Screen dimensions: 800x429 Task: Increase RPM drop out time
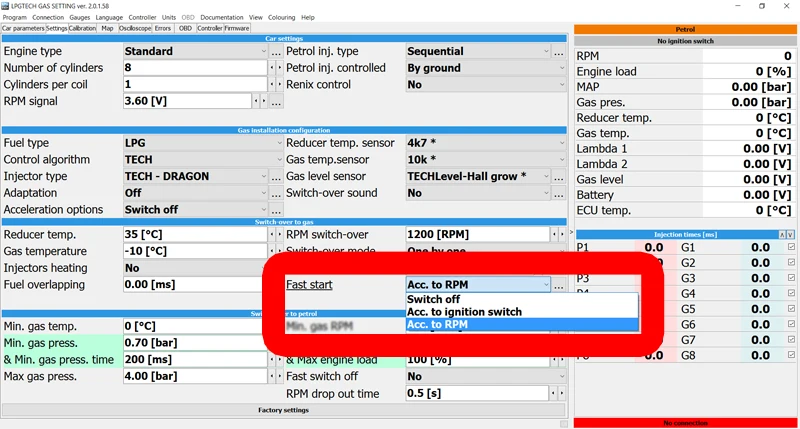tap(562, 393)
